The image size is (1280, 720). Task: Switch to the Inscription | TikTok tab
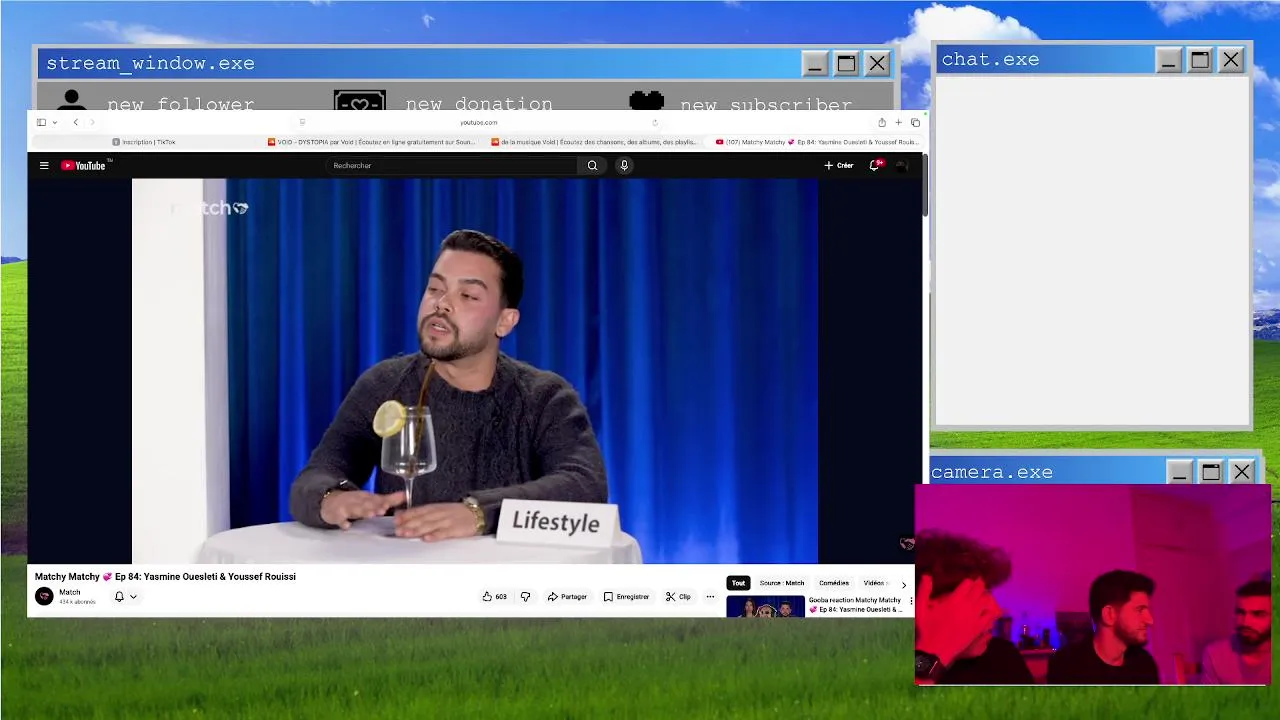point(143,142)
